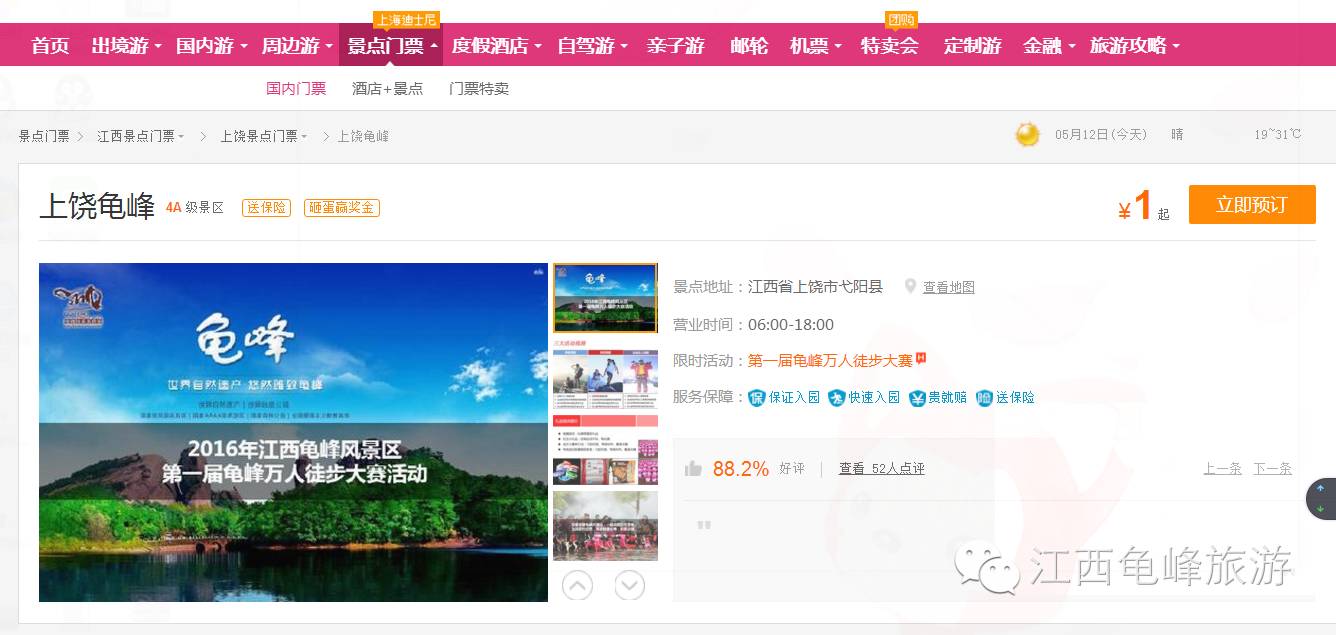Screen dimensions: 1336x635
Task: Go to 下一条 next review
Action: [x=1272, y=468]
